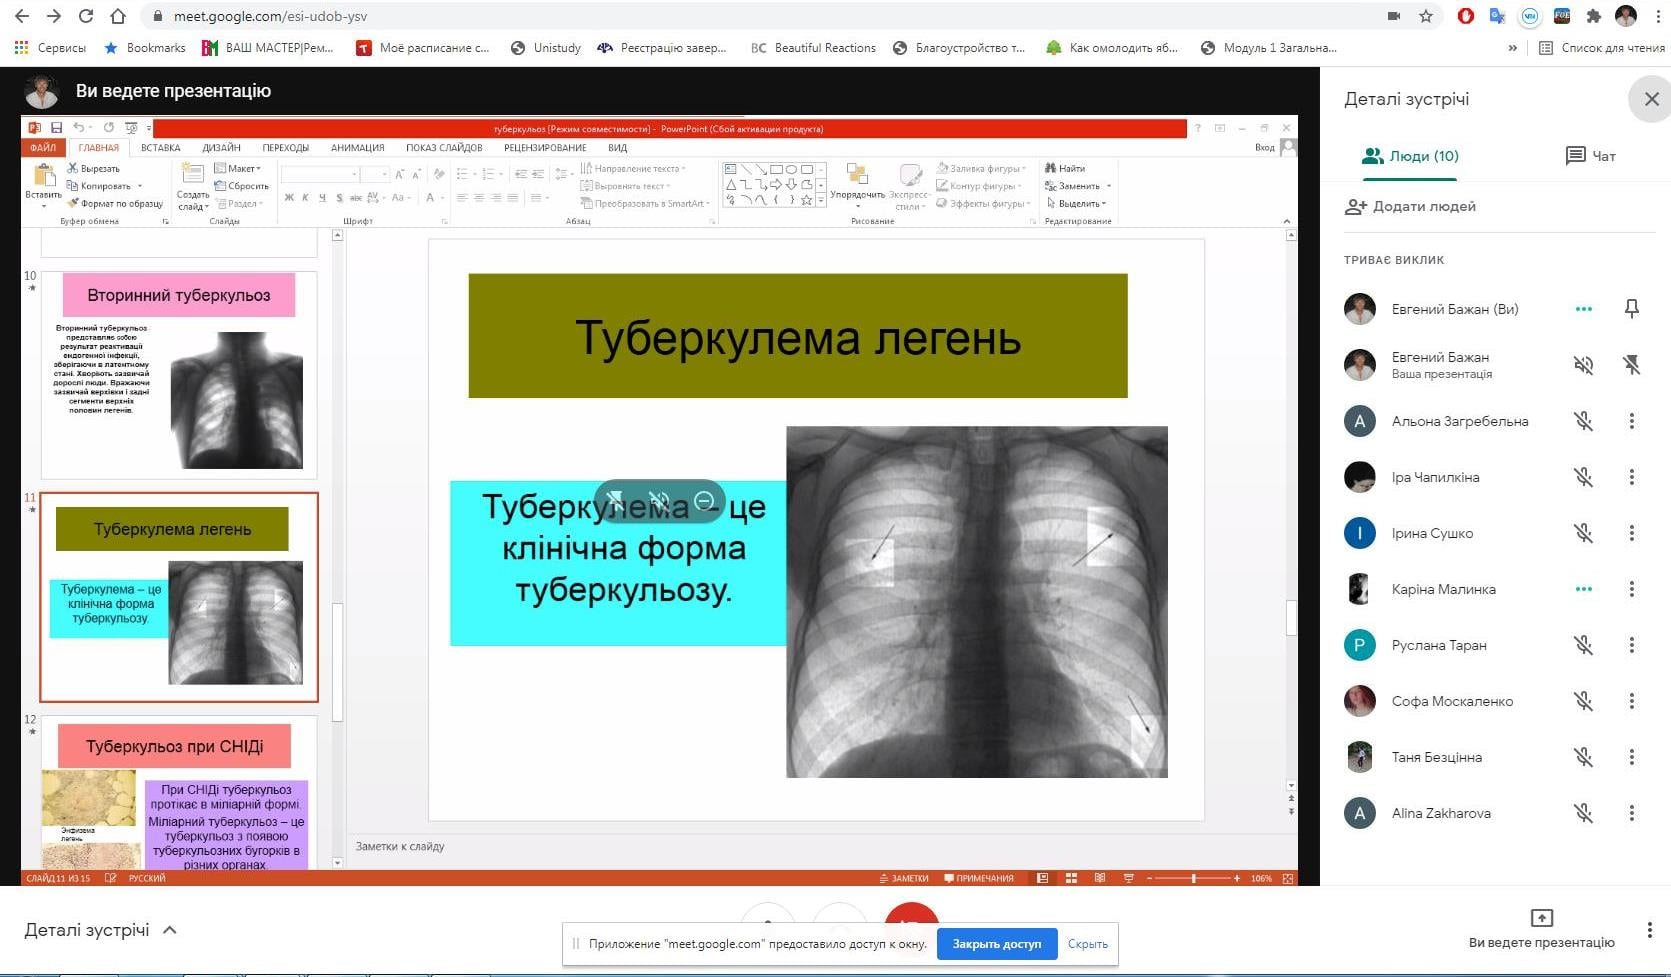Image resolution: width=1671 pixels, height=977 pixels.
Task: Reload the page in Chrome
Action: 86,16
